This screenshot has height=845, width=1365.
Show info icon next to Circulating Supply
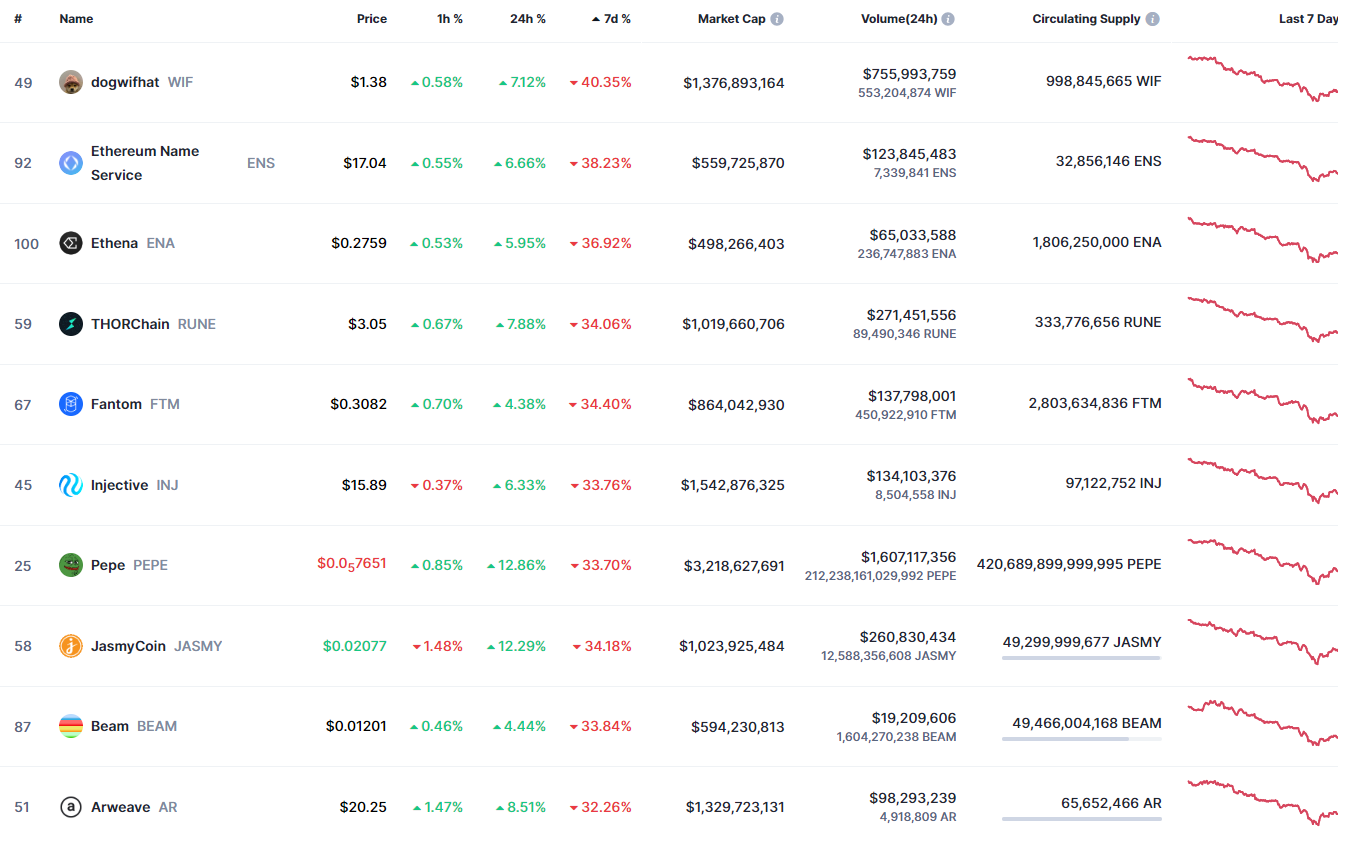tap(1153, 19)
